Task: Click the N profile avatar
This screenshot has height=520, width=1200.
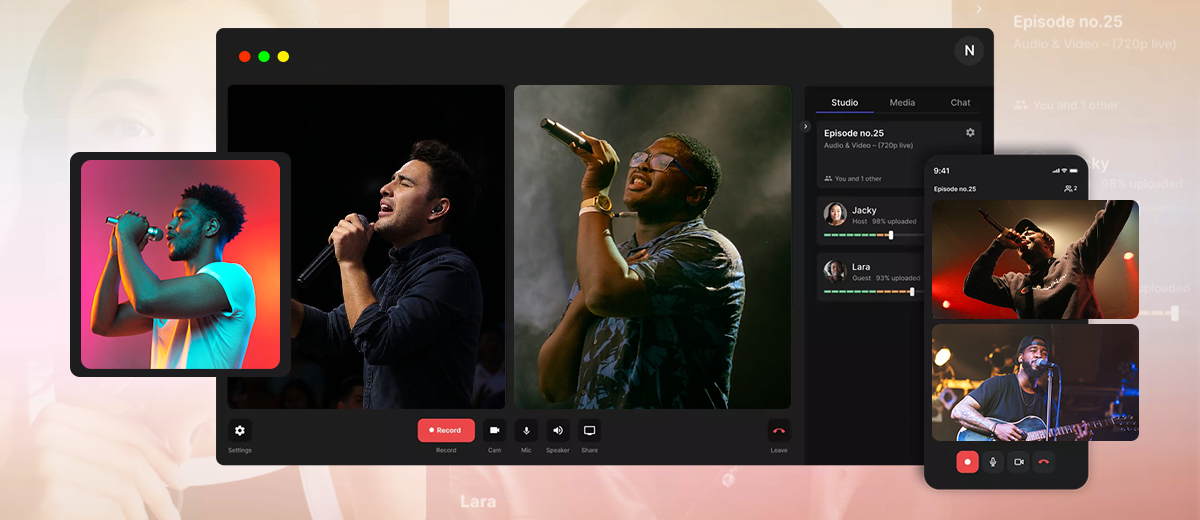Action: [969, 51]
